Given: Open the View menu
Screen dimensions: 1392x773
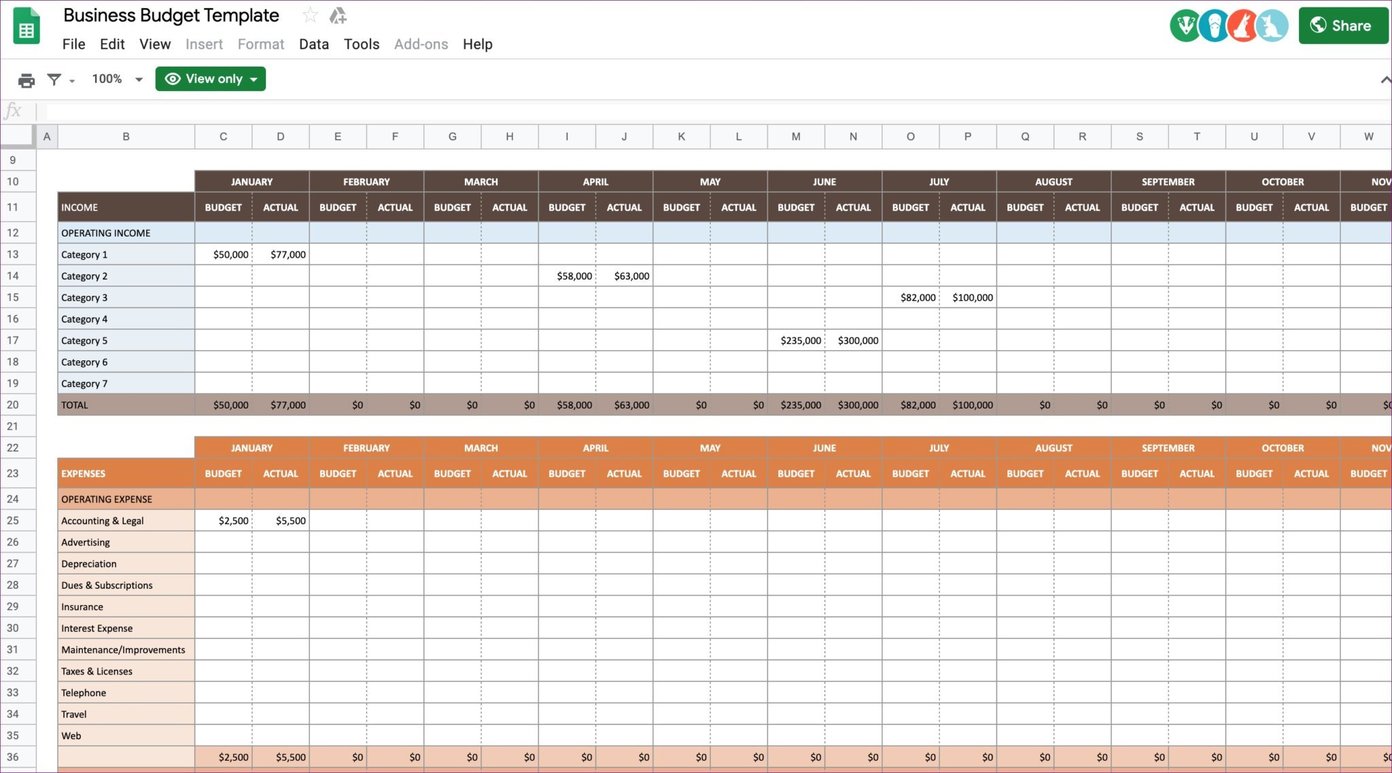Looking at the screenshot, I should (155, 44).
